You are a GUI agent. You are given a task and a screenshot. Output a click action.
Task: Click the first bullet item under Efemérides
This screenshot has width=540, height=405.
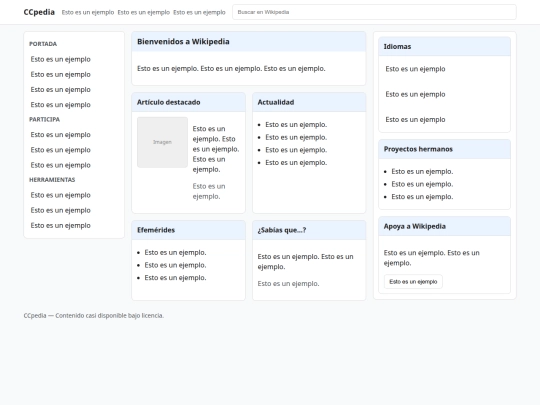pos(175,252)
